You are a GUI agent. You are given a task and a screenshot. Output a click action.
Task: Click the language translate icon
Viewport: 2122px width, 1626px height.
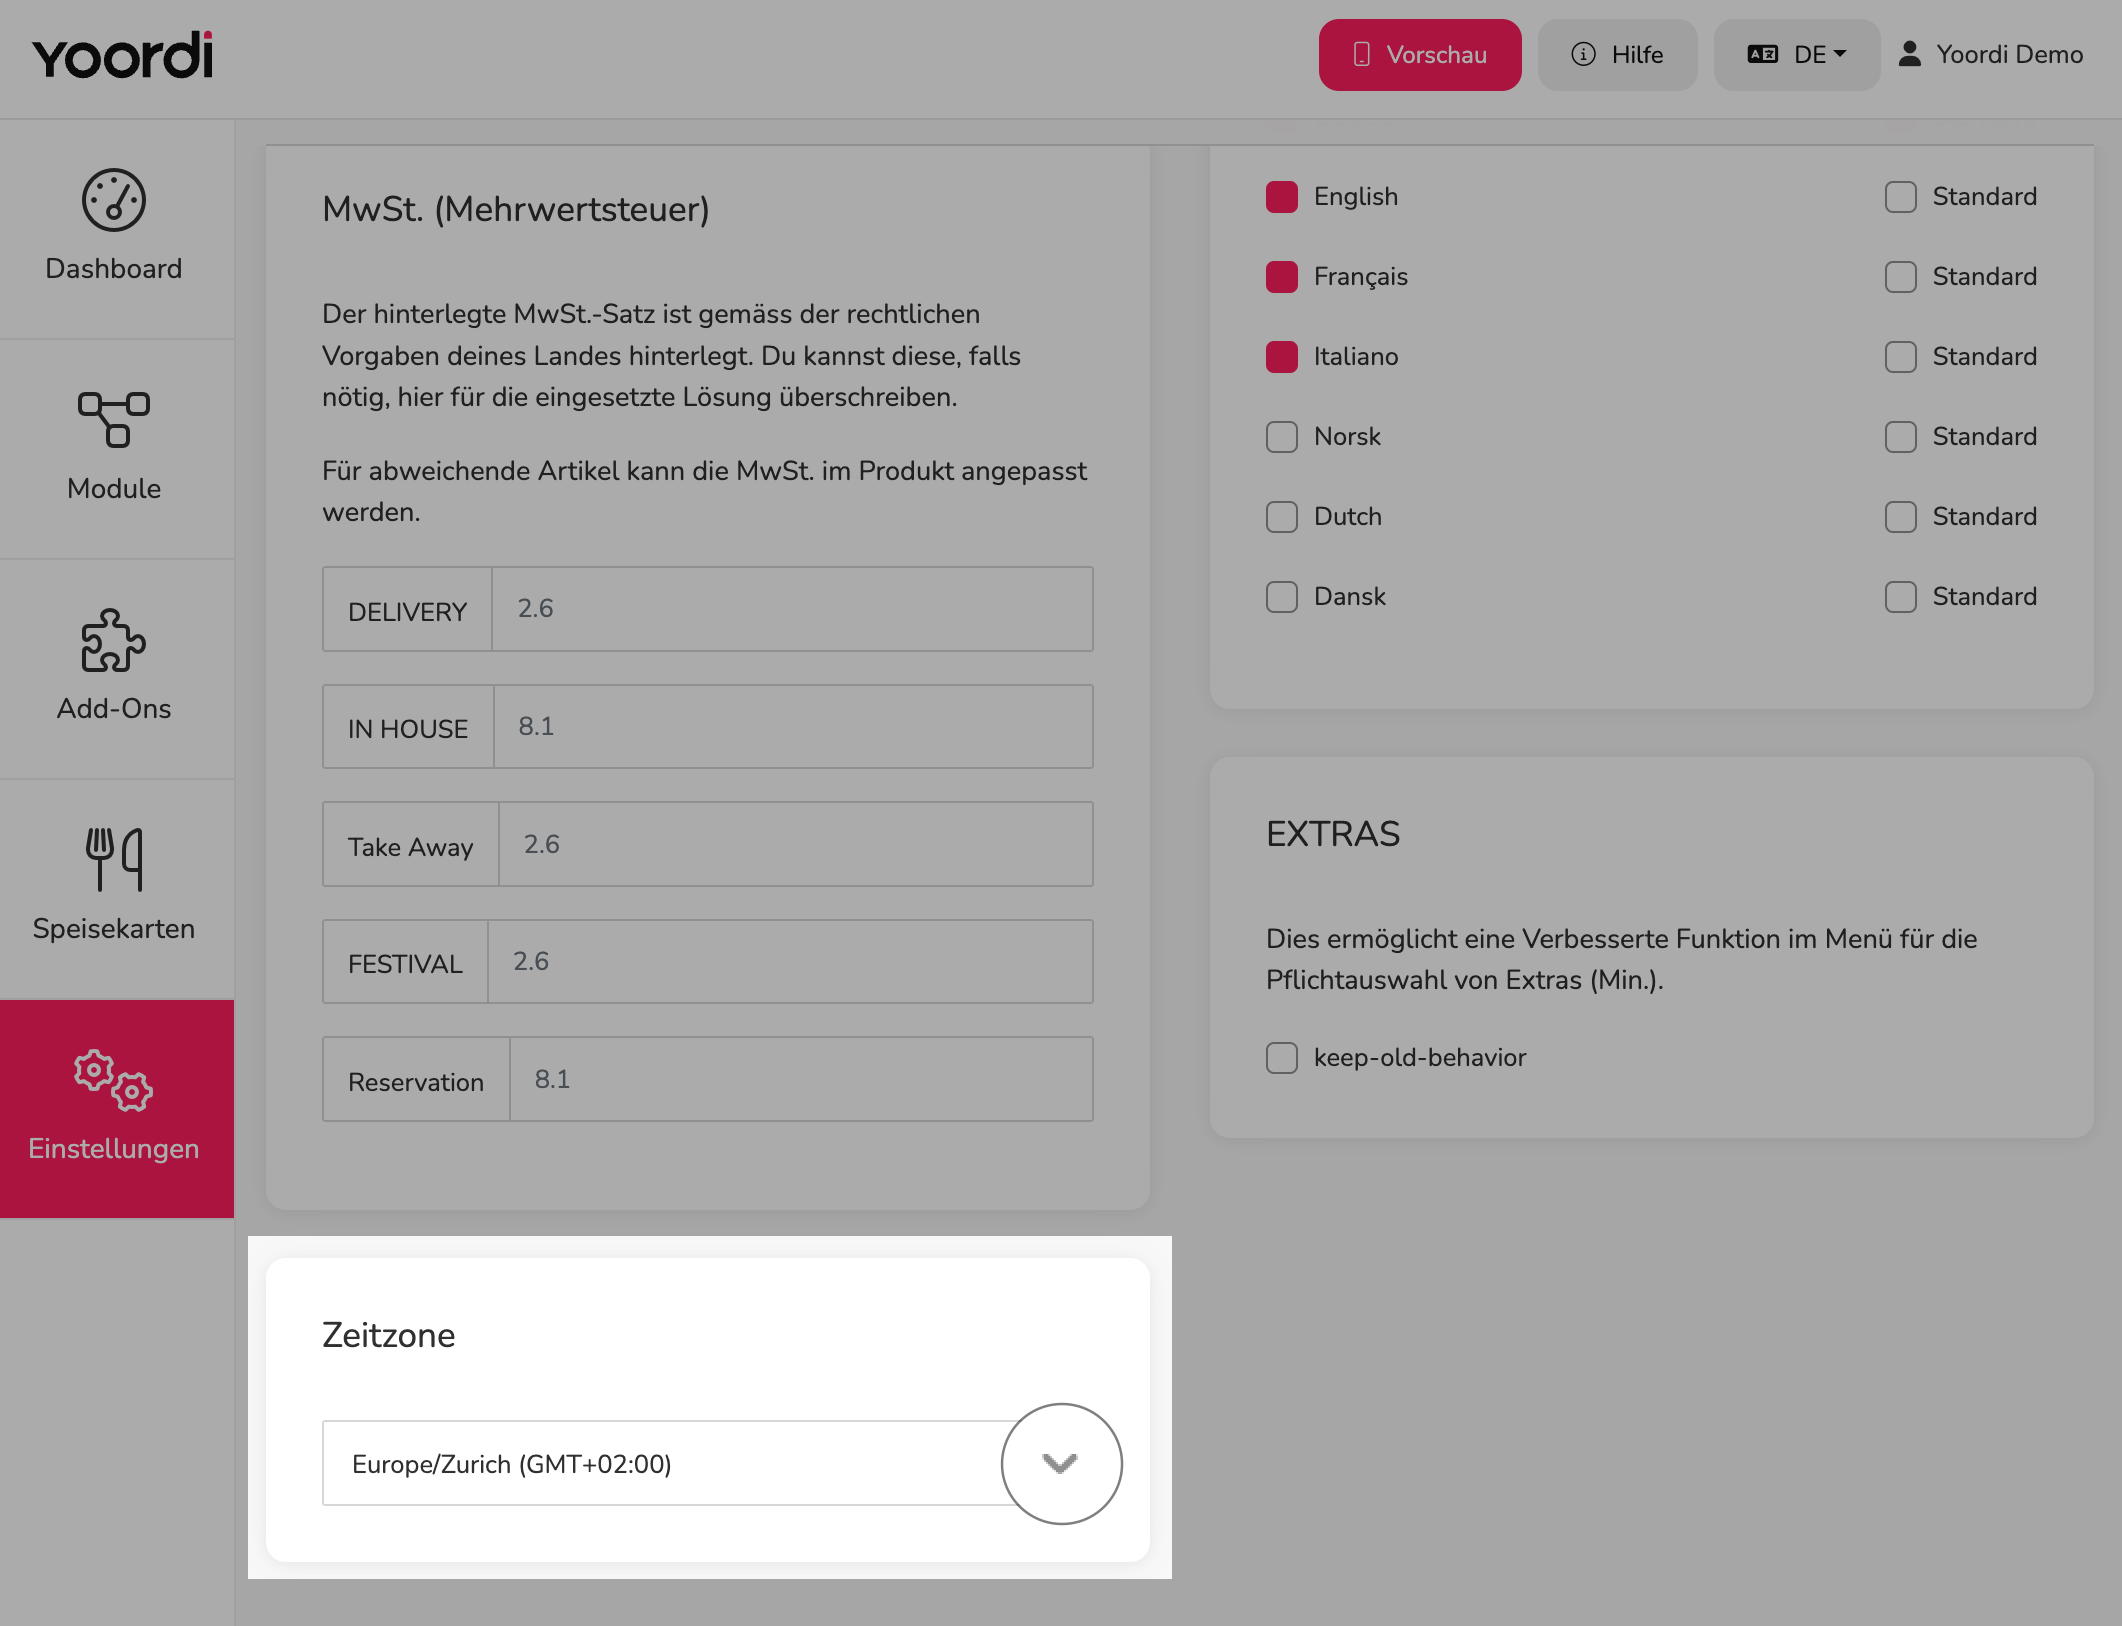pos(1762,55)
